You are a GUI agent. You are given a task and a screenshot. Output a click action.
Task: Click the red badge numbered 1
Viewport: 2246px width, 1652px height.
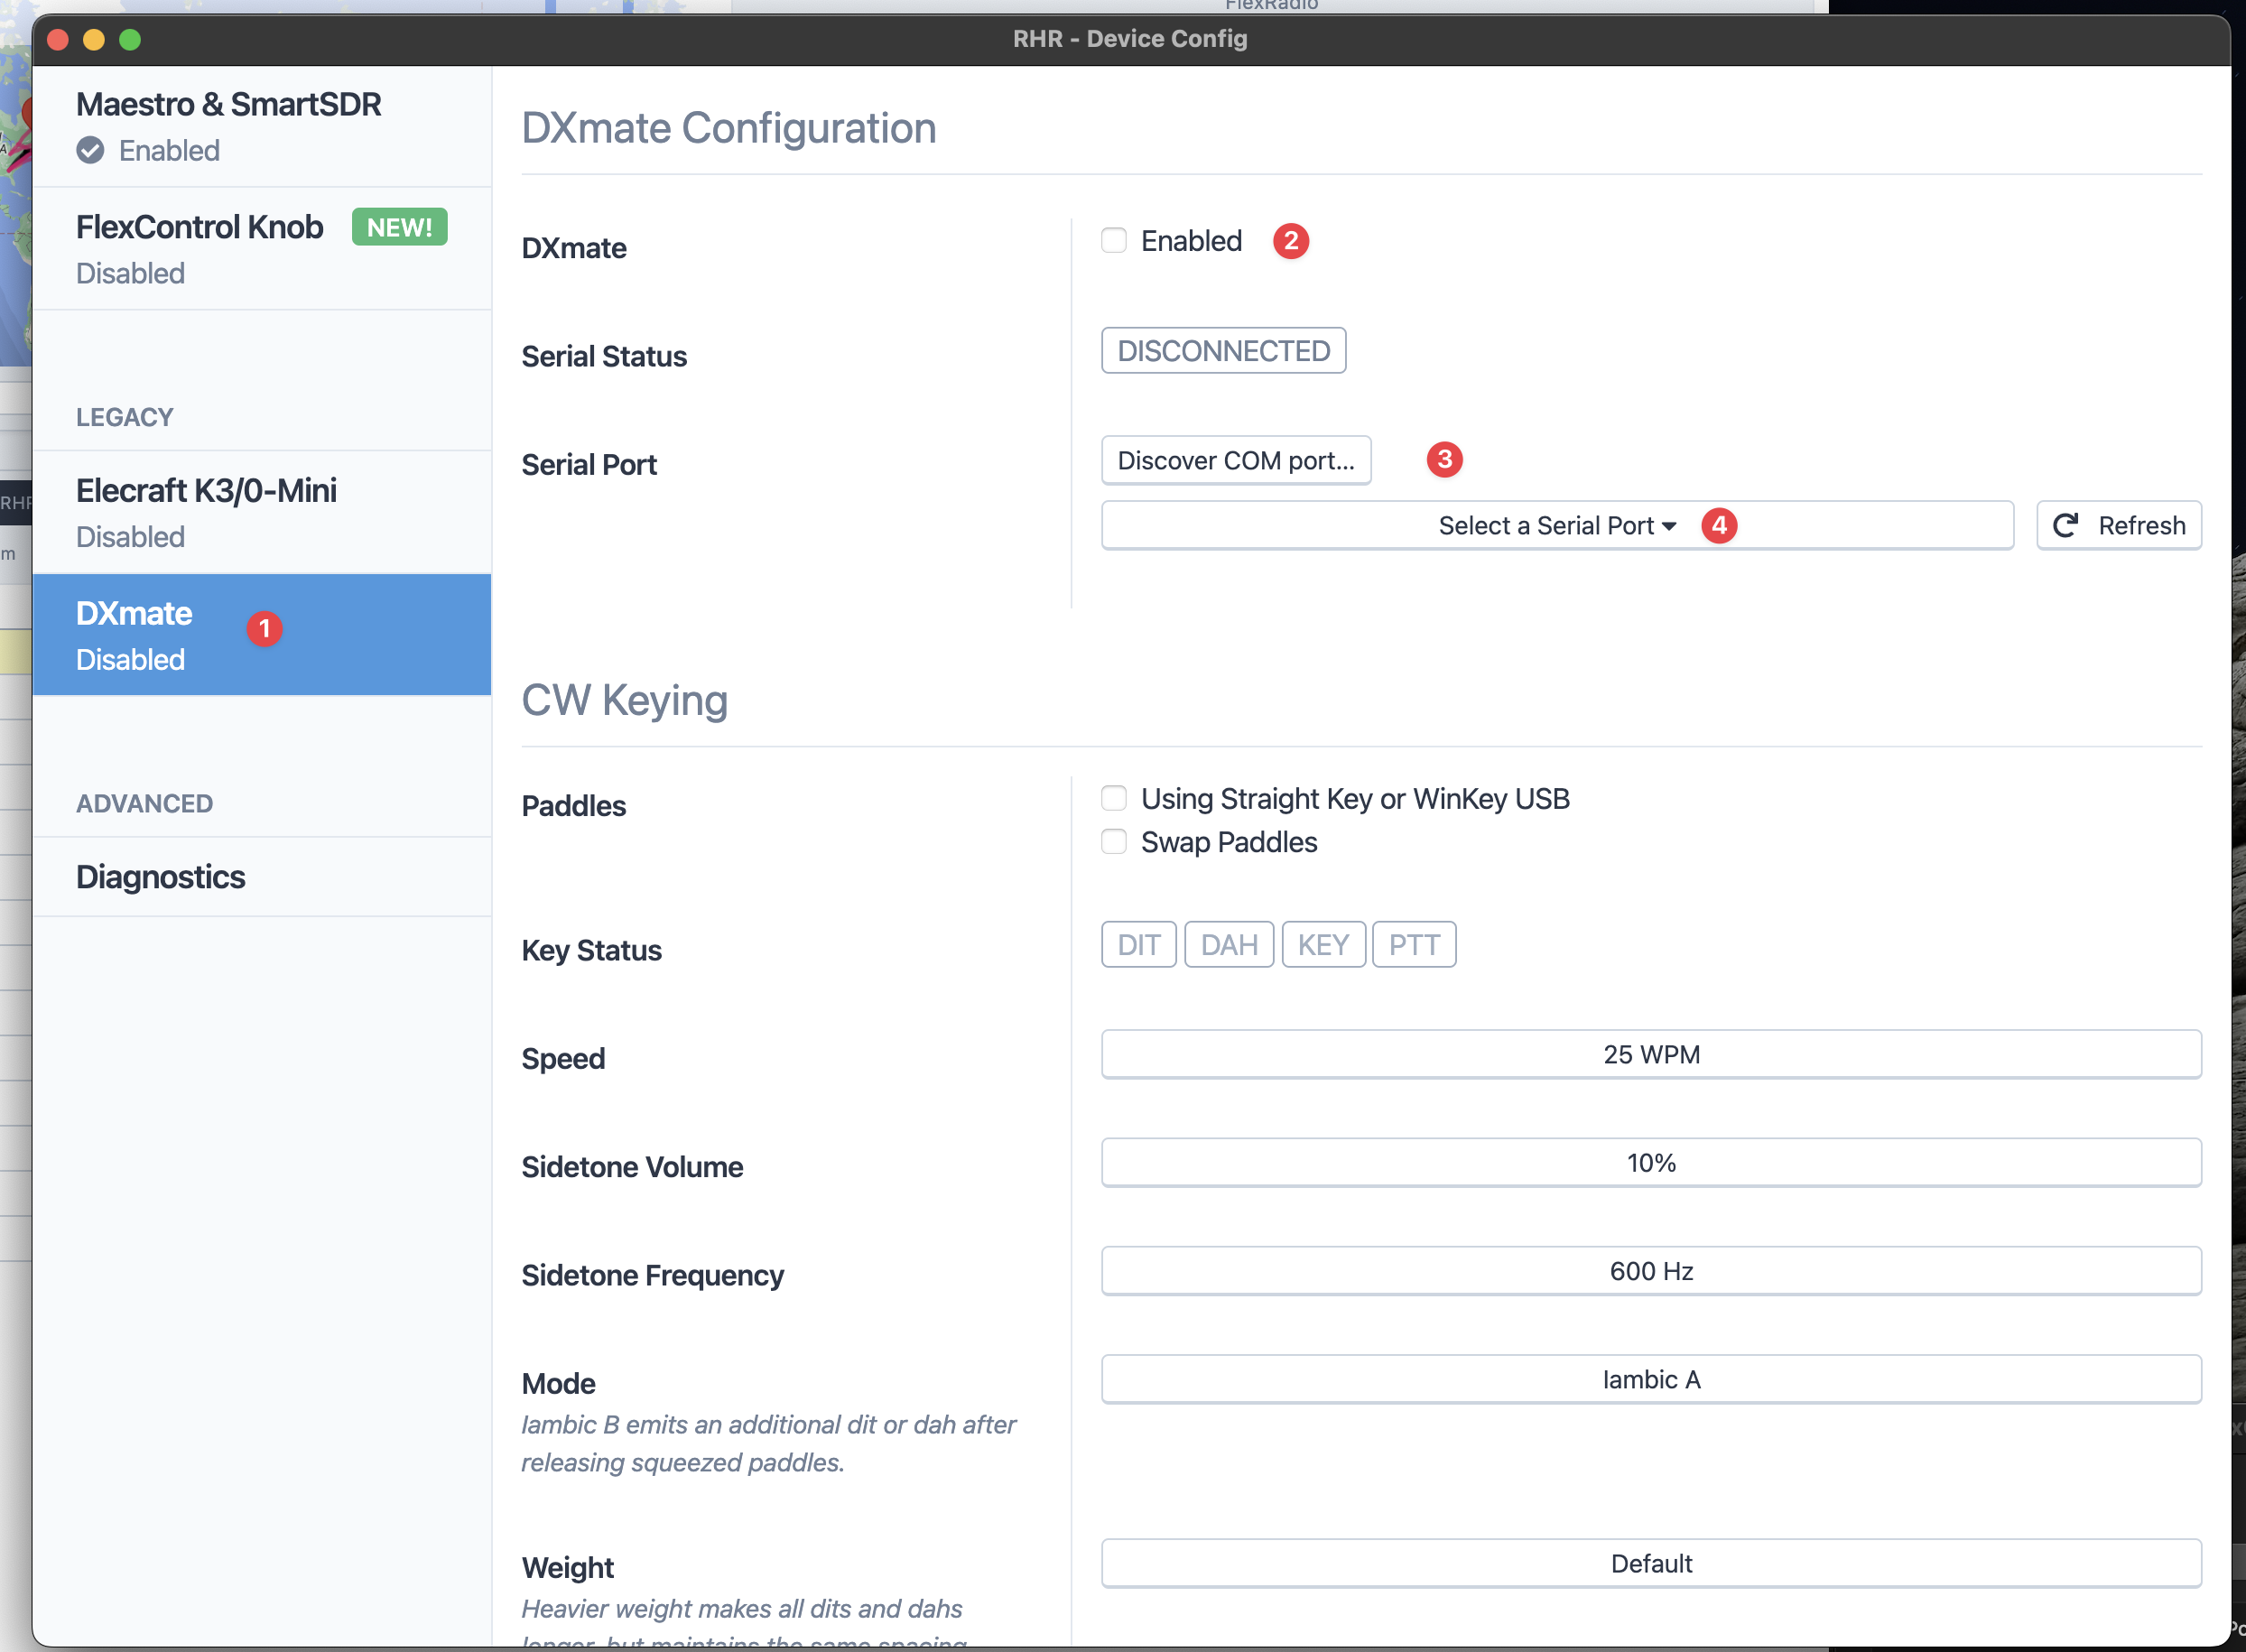[x=264, y=628]
